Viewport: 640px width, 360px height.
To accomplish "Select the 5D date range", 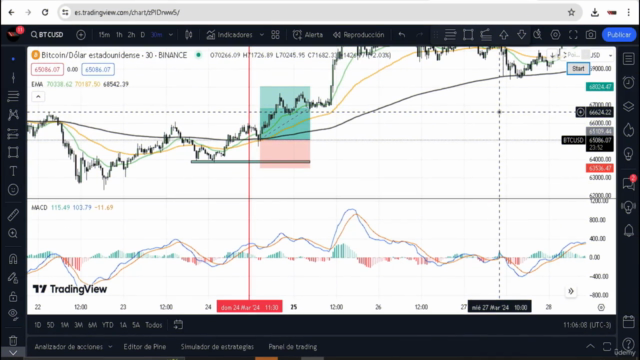I will click(51, 325).
